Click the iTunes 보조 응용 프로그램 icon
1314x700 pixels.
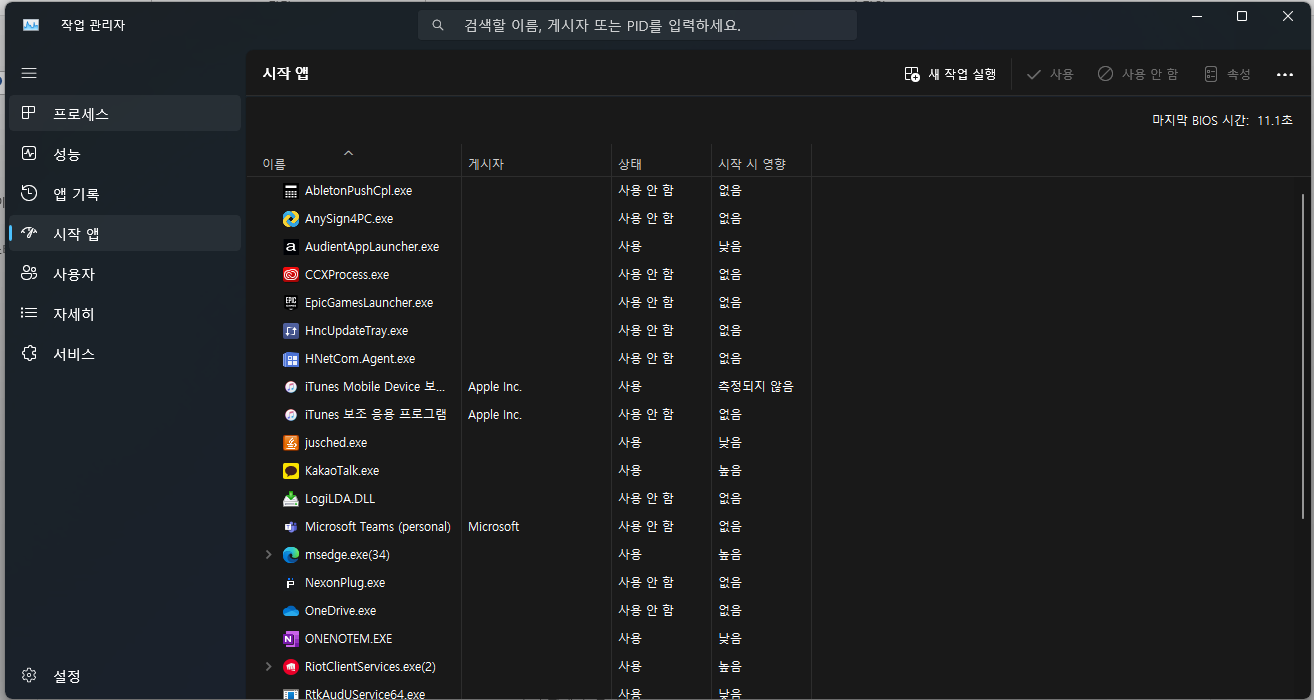pyautogui.click(x=291, y=414)
